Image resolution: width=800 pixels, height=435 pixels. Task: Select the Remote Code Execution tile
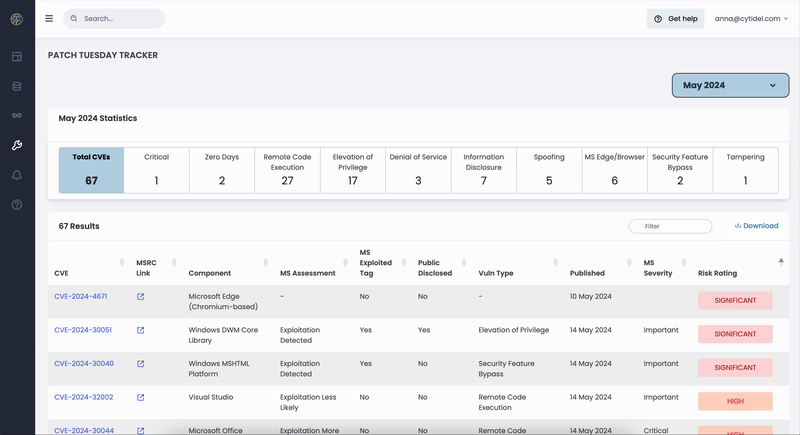pyautogui.click(x=287, y=170)
